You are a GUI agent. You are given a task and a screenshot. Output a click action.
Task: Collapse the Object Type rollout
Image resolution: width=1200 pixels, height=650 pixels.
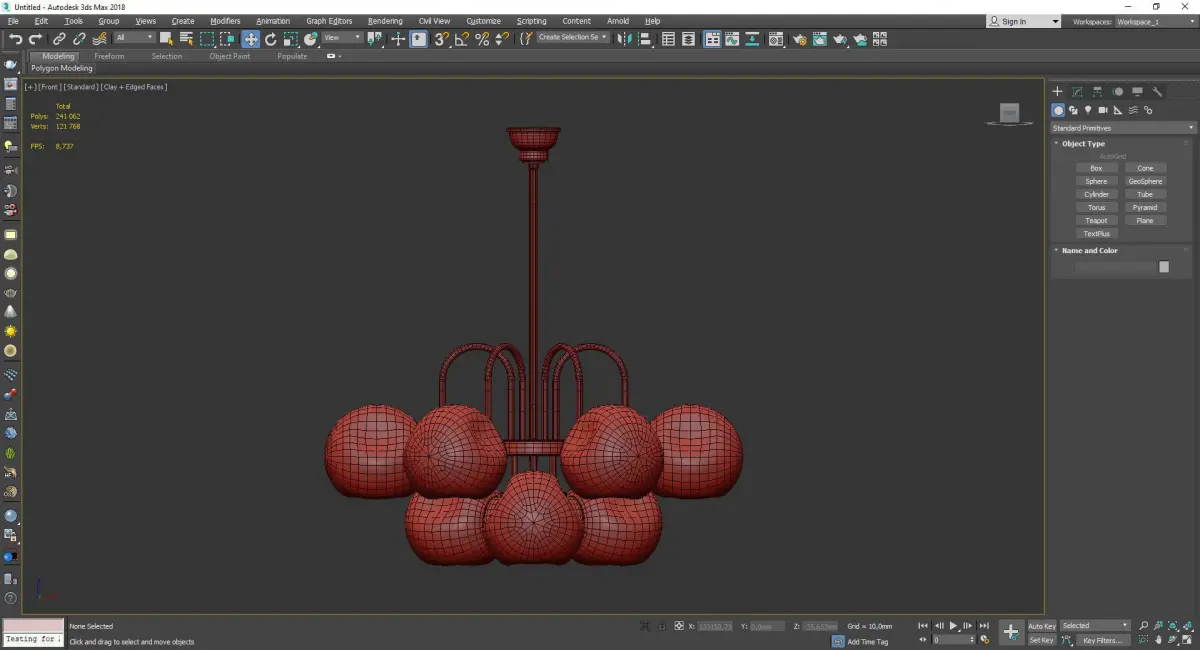click(x=1083, y=144)
